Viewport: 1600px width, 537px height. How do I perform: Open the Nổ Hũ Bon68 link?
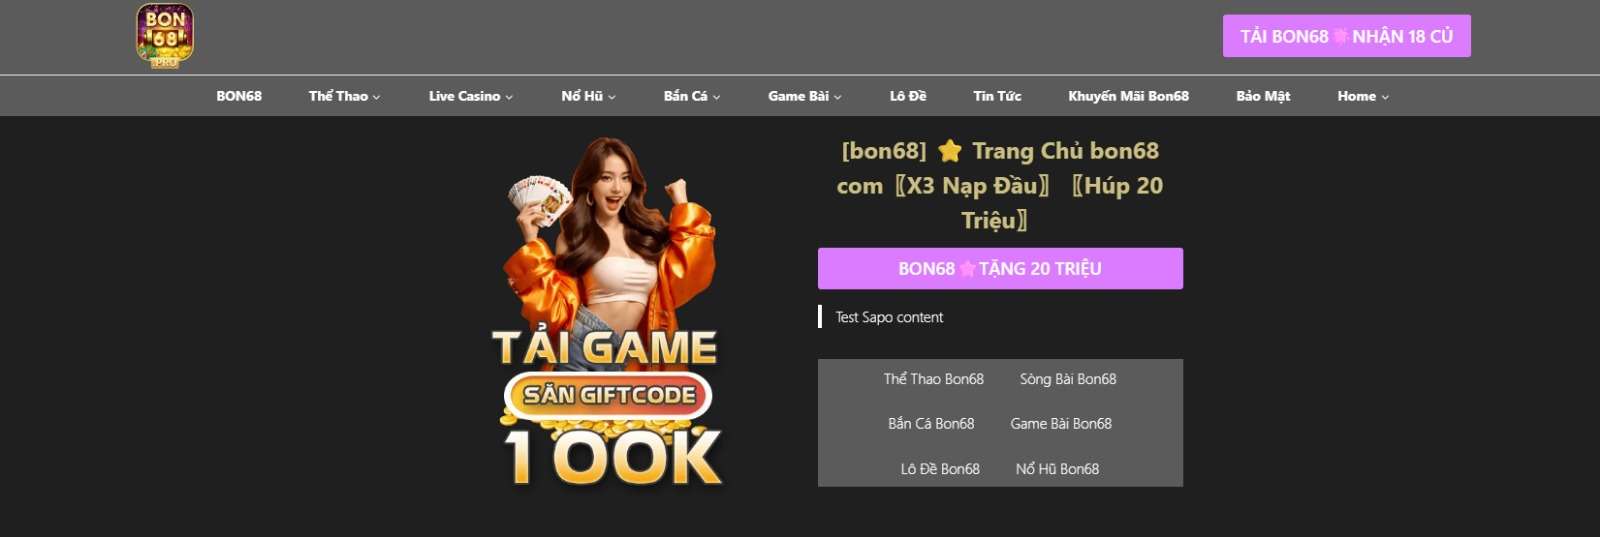pyautogui.click(x=1057, y=469)
